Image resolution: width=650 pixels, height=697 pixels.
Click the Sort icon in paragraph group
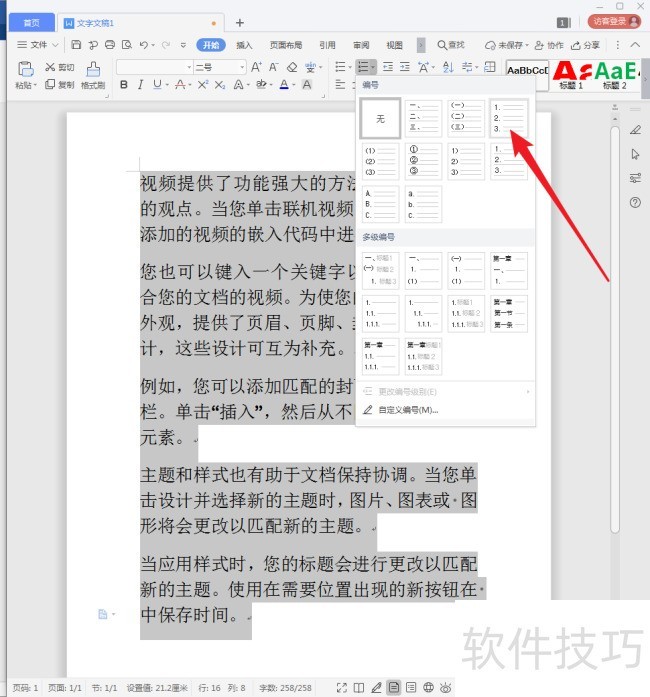click(x=448, y=67)
